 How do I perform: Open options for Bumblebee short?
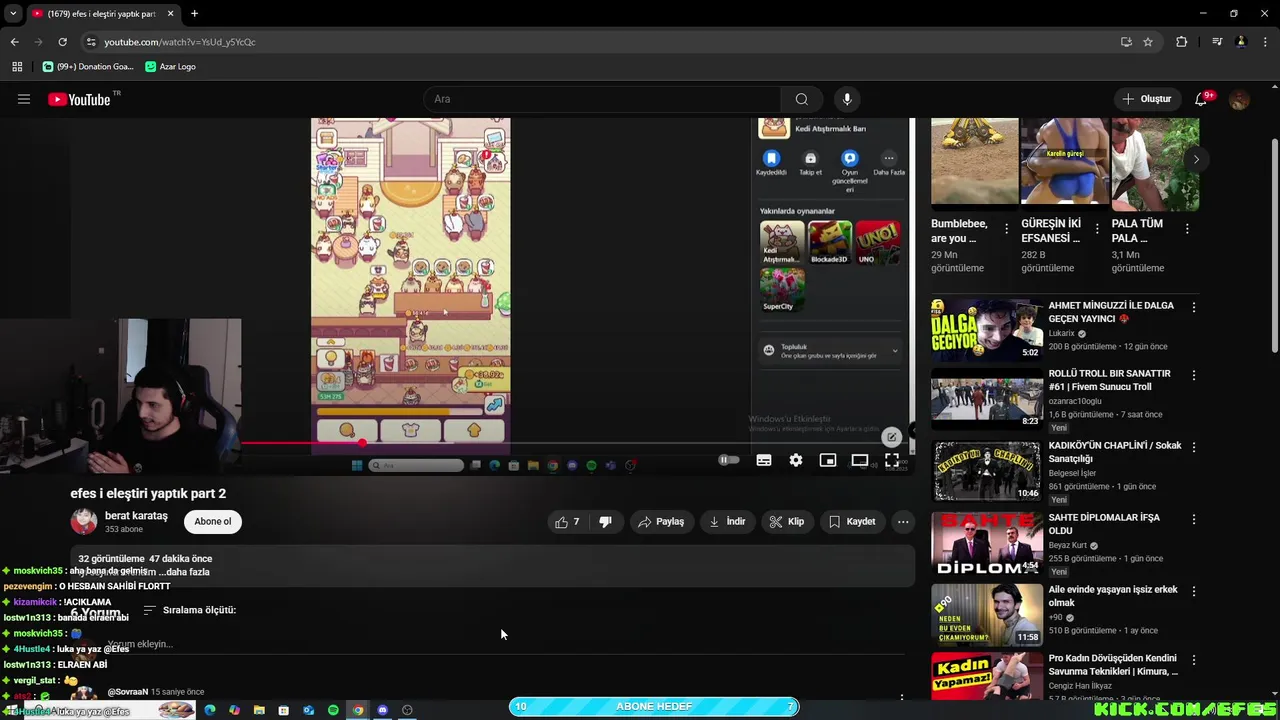click(x=1008, y=228)
